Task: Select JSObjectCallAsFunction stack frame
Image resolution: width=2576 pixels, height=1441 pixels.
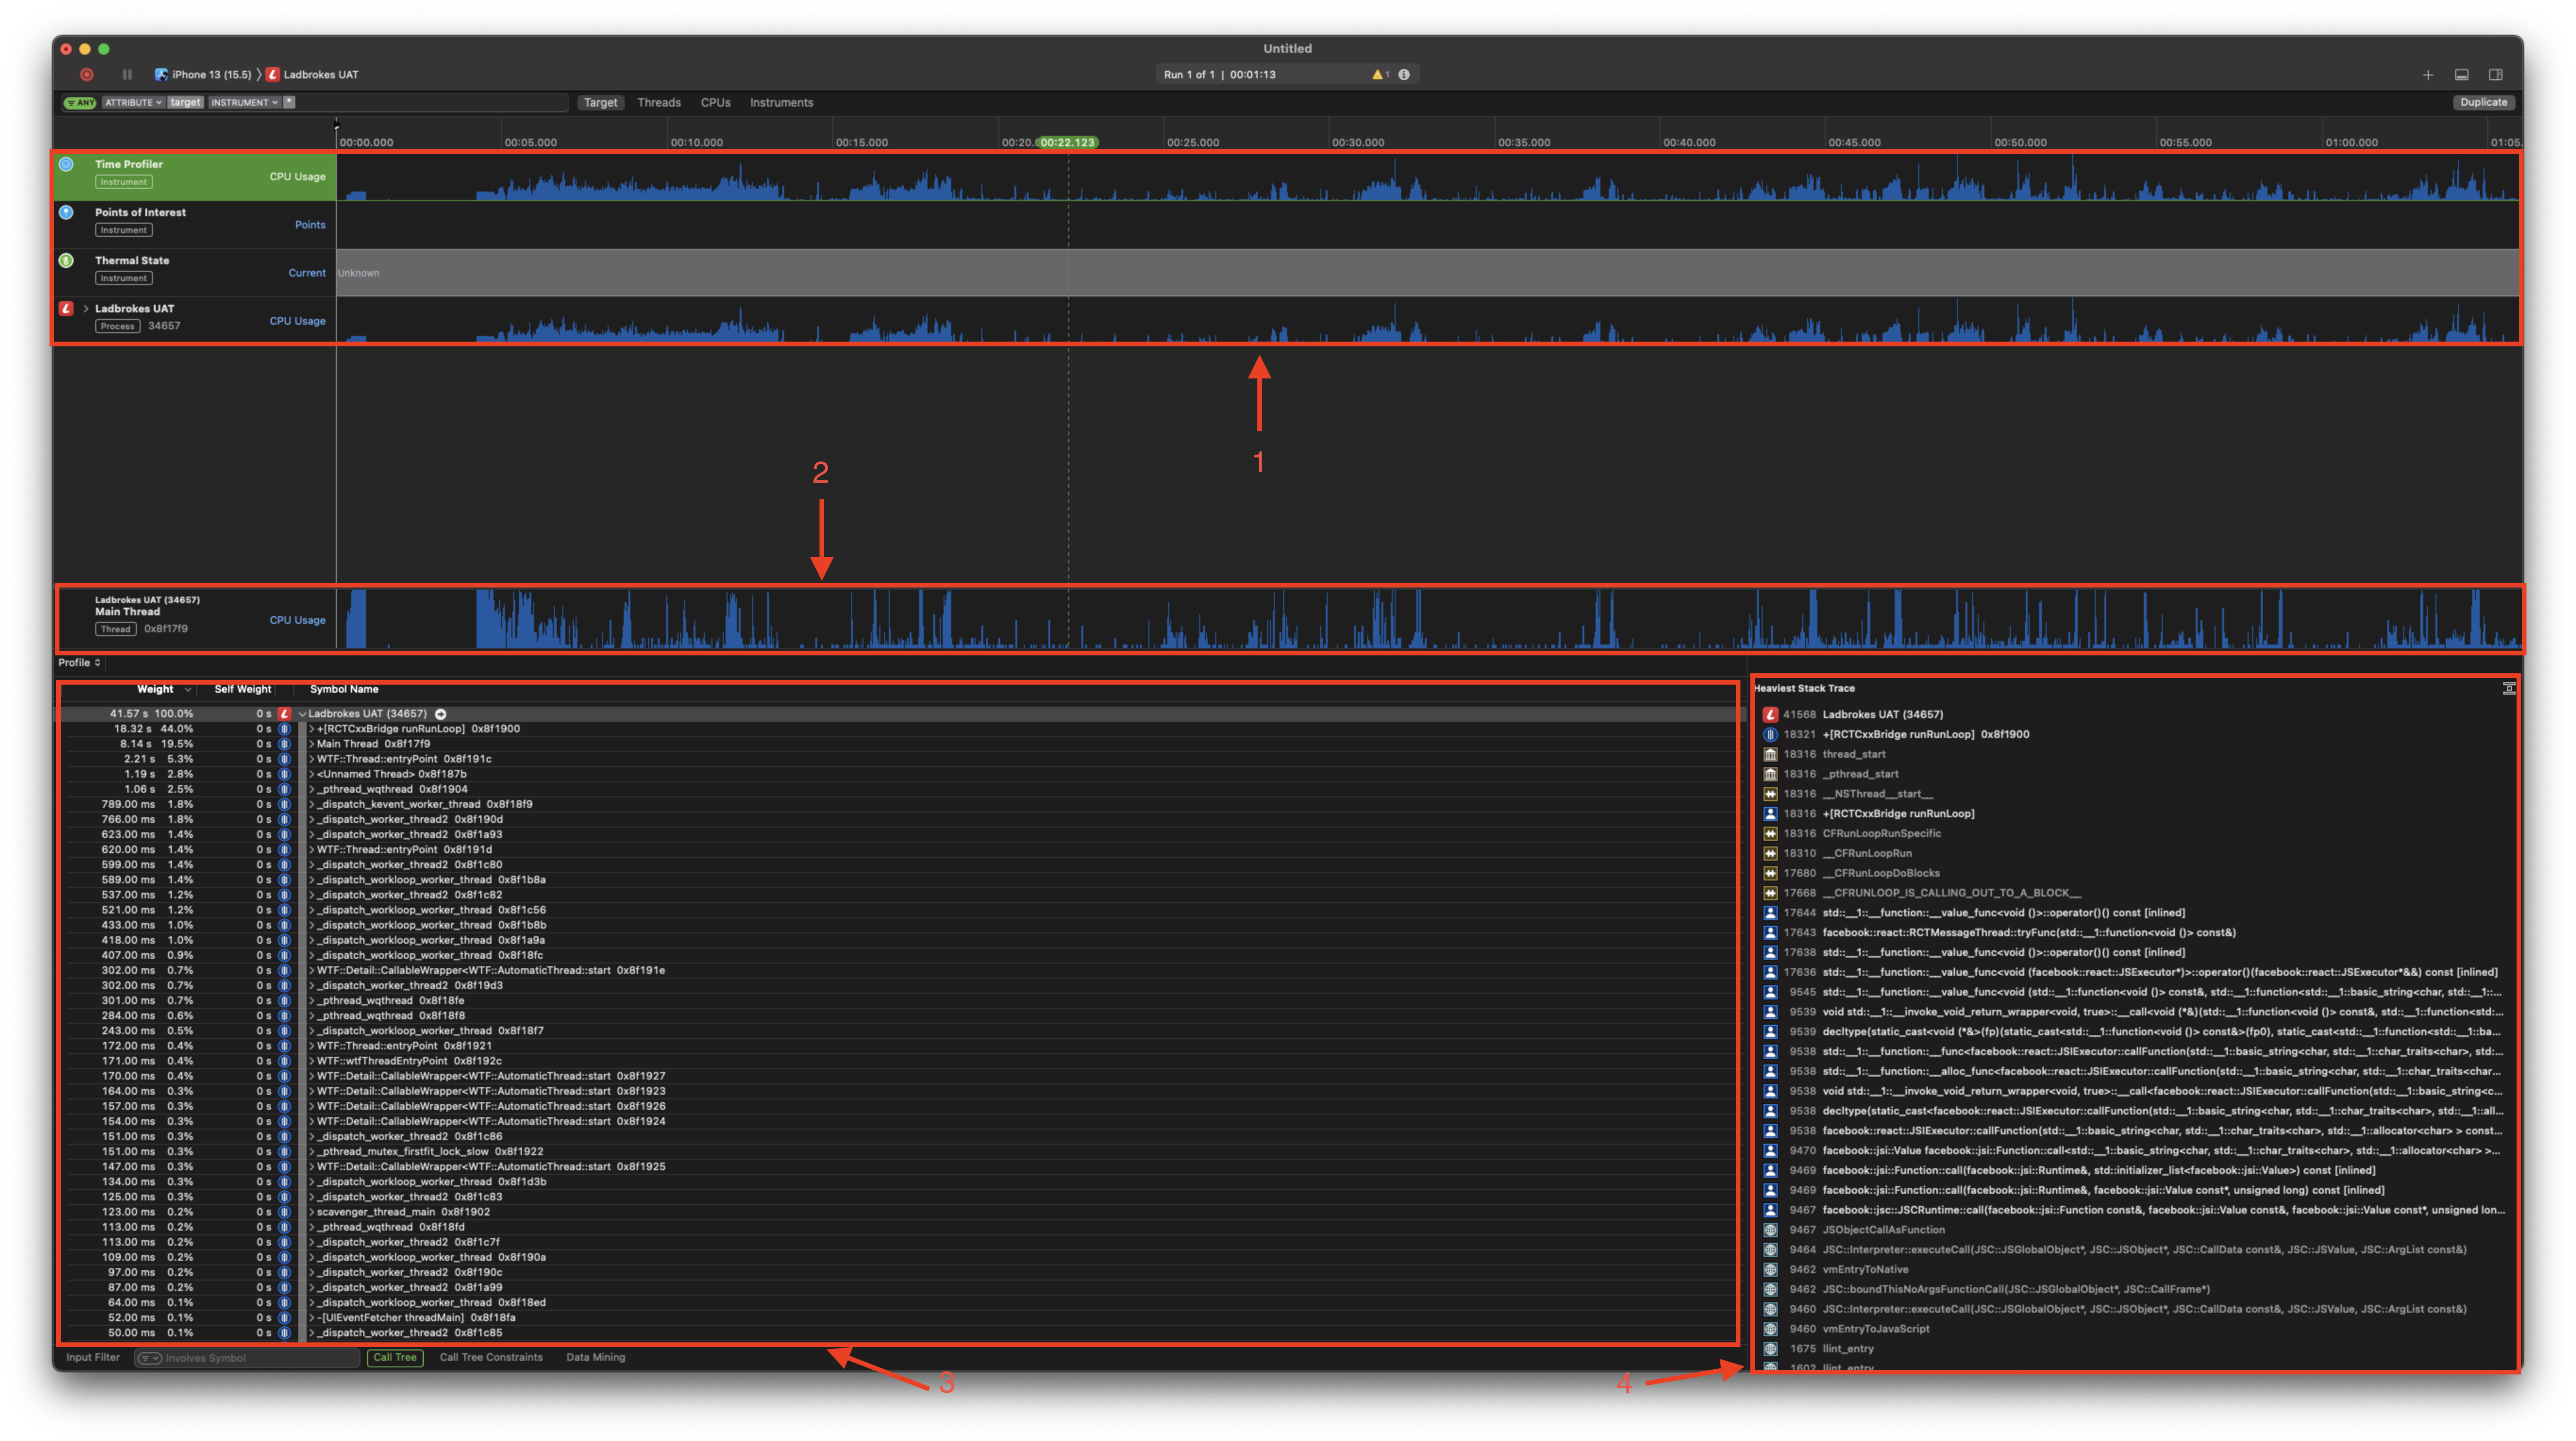Action: (1884, 1230)
